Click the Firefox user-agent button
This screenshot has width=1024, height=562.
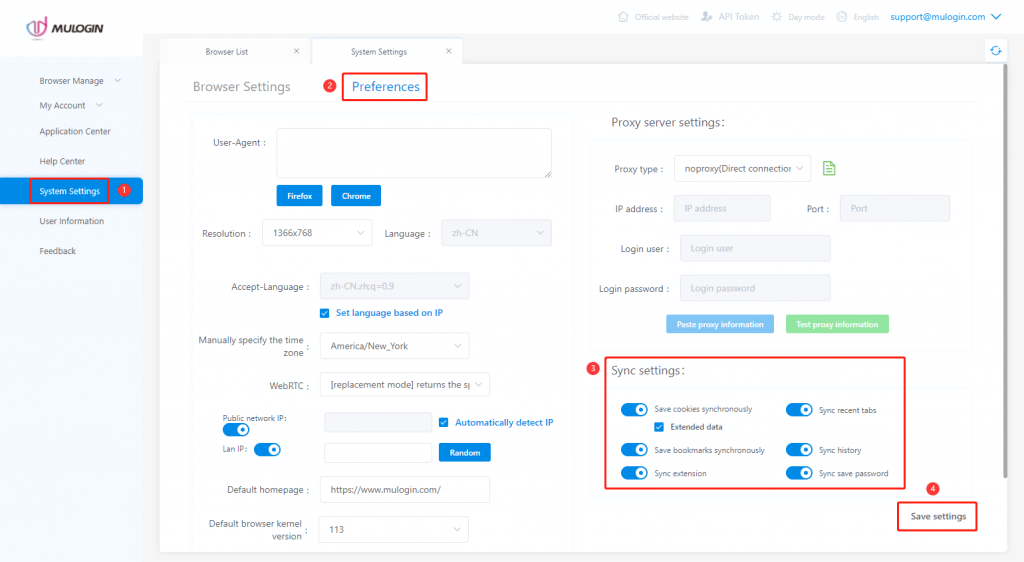tap(299, 196)
